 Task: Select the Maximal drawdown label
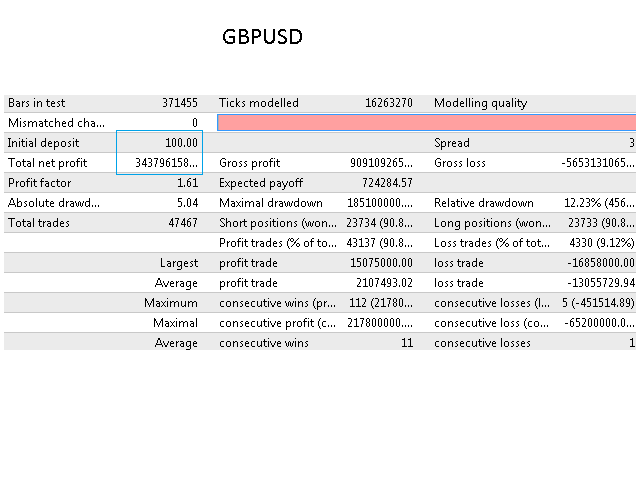point(270,203)
